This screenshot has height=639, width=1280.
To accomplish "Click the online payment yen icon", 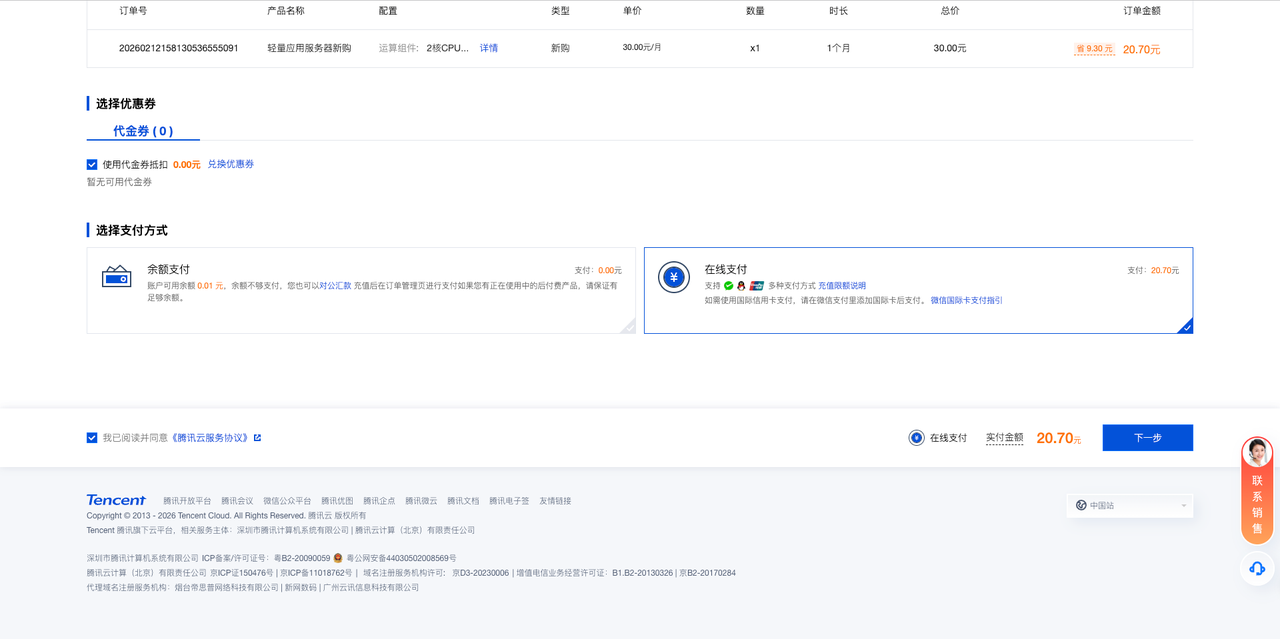I will pyautogui.click(x=674, y=277).
